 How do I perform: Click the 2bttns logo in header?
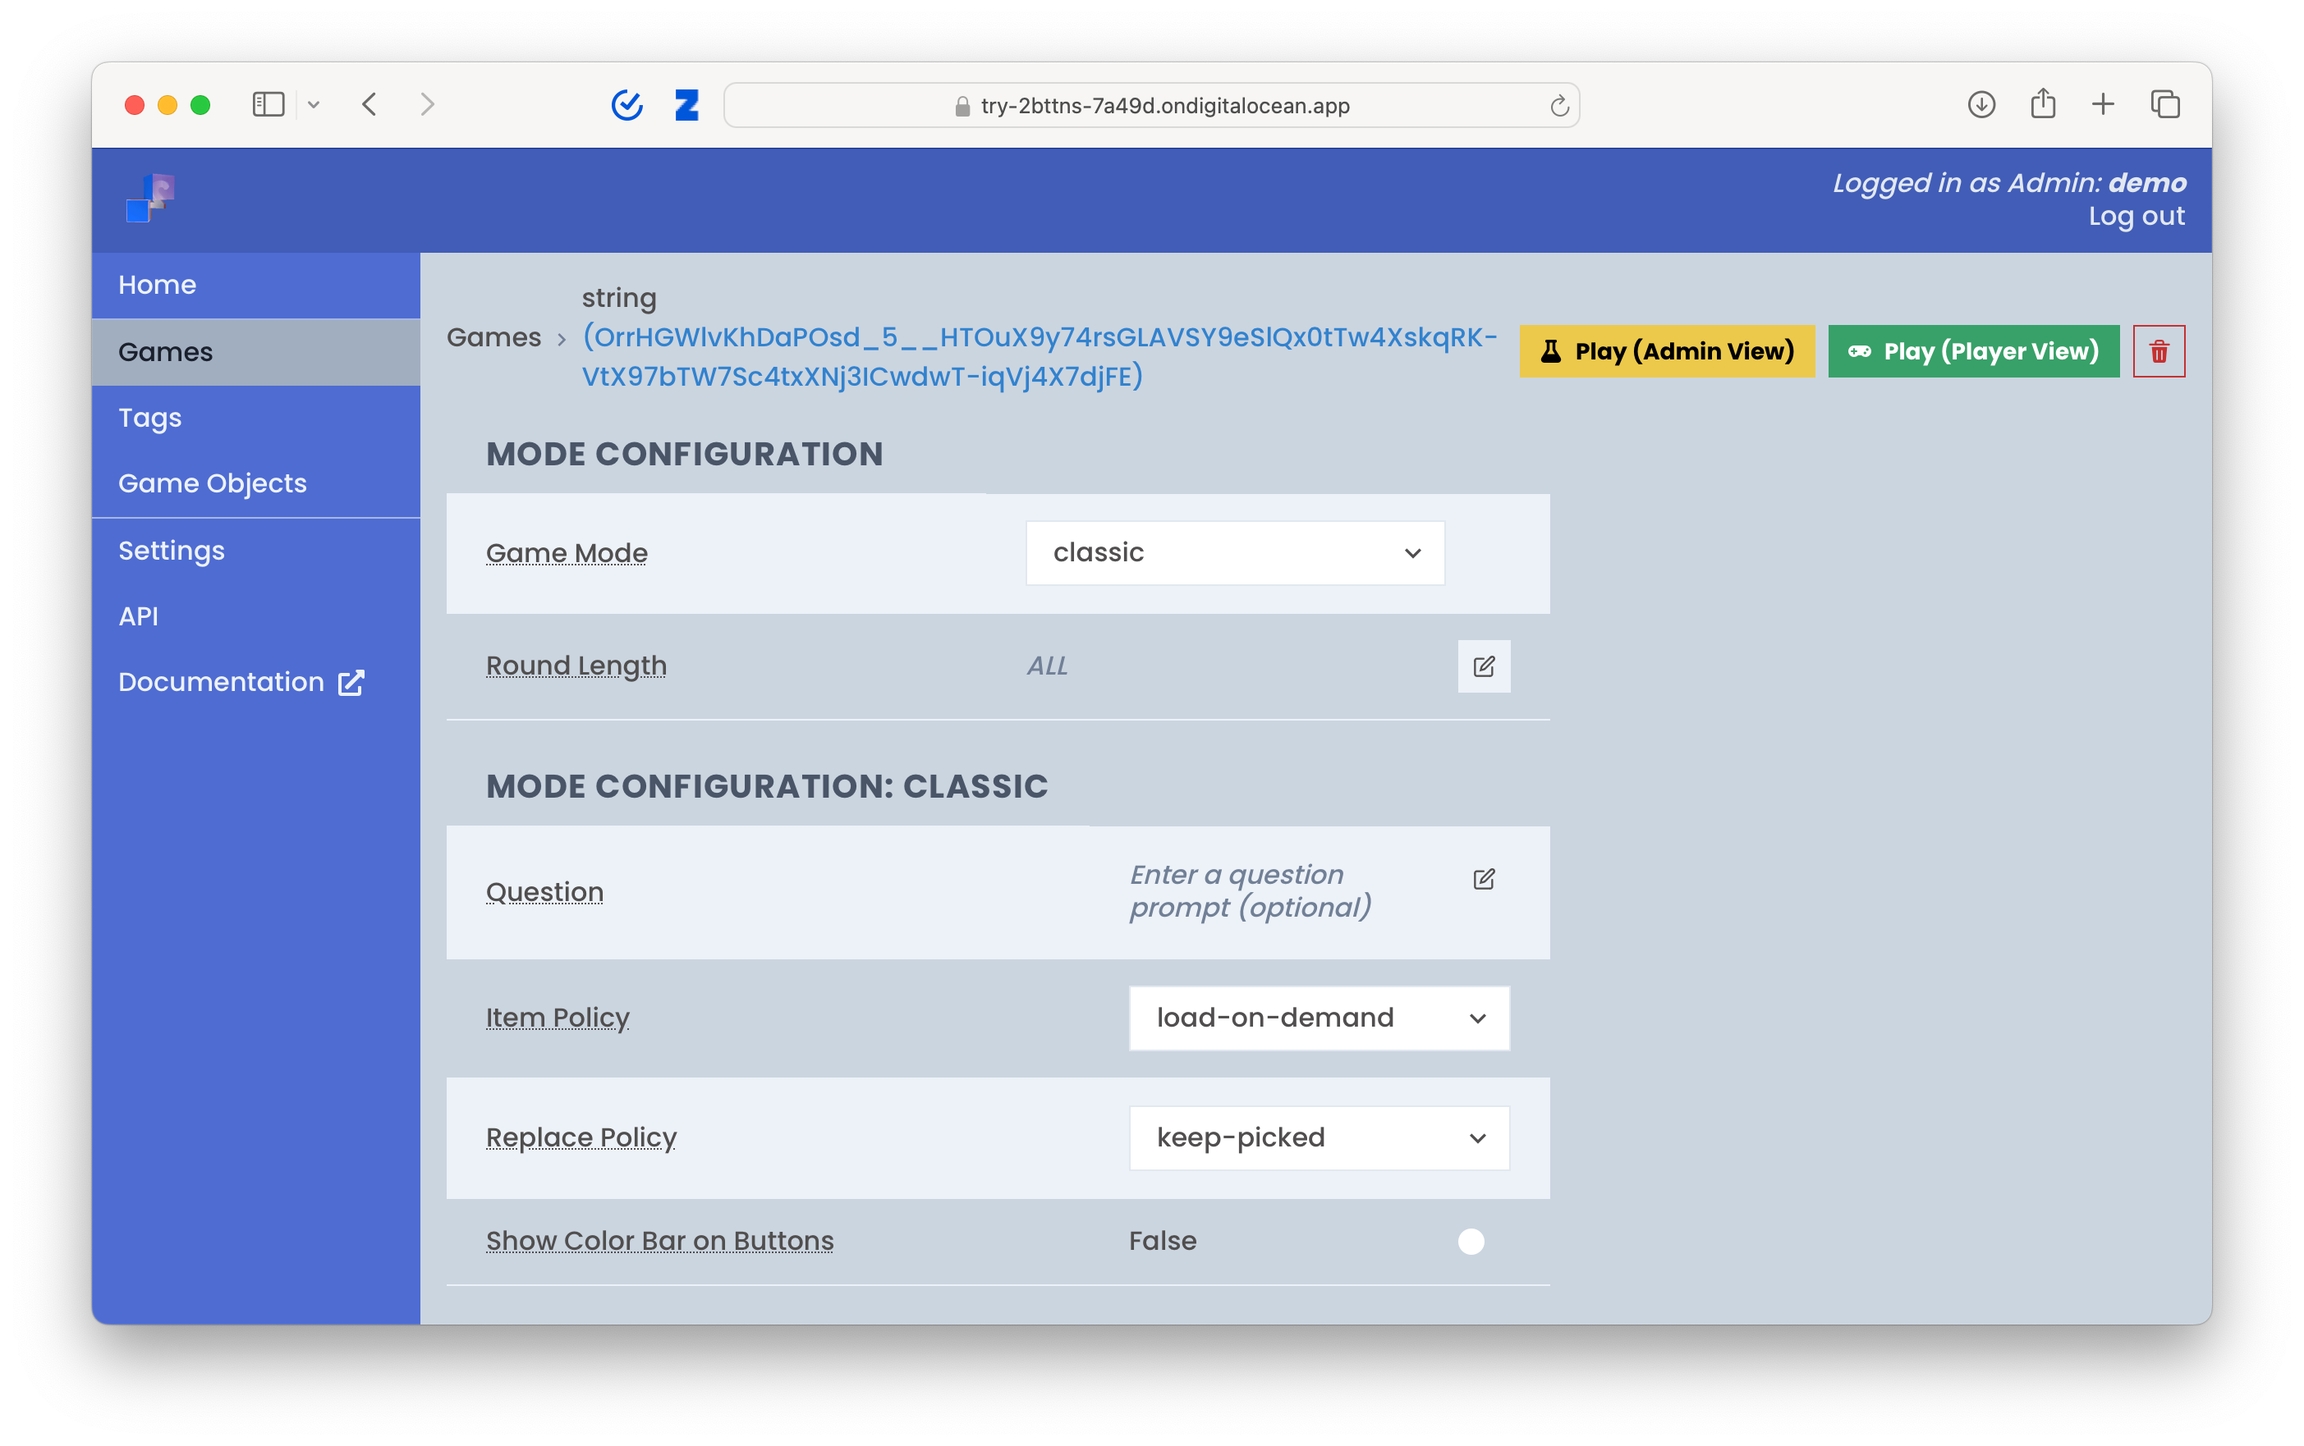coord(150,198)
